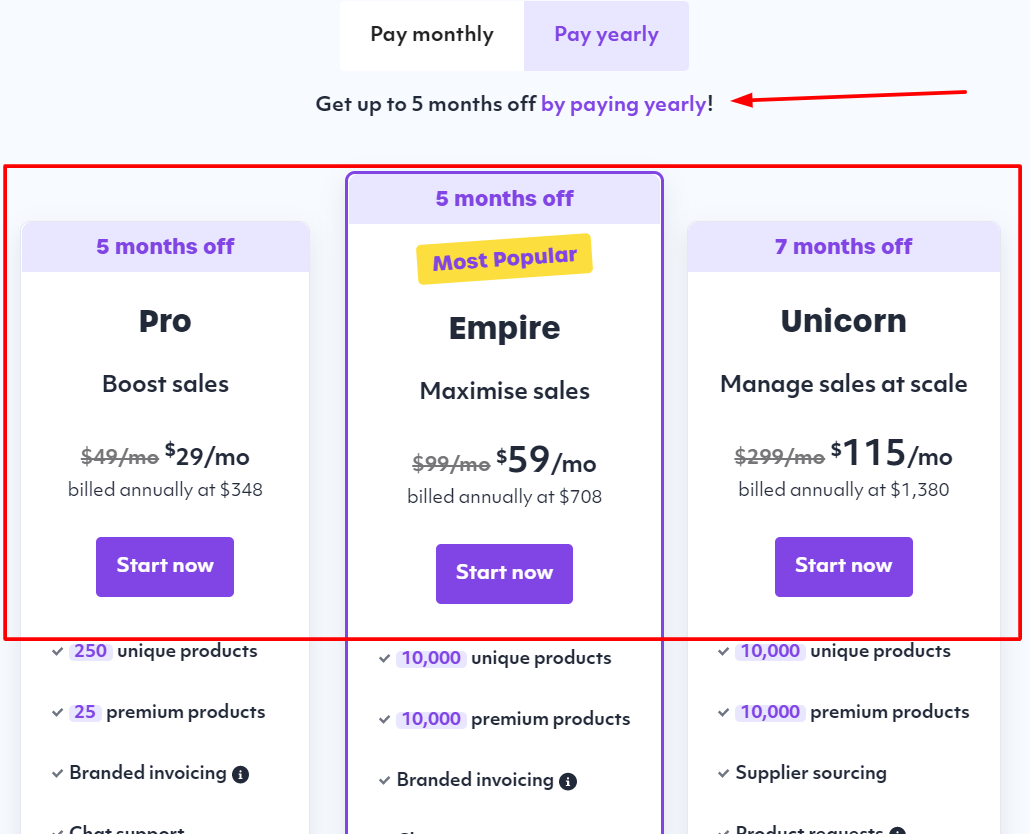This screenshot has height=834, width=1030.
Task: Click checkmark beside Empire's 10,000 unique products
Action: [x=385, y=659]
